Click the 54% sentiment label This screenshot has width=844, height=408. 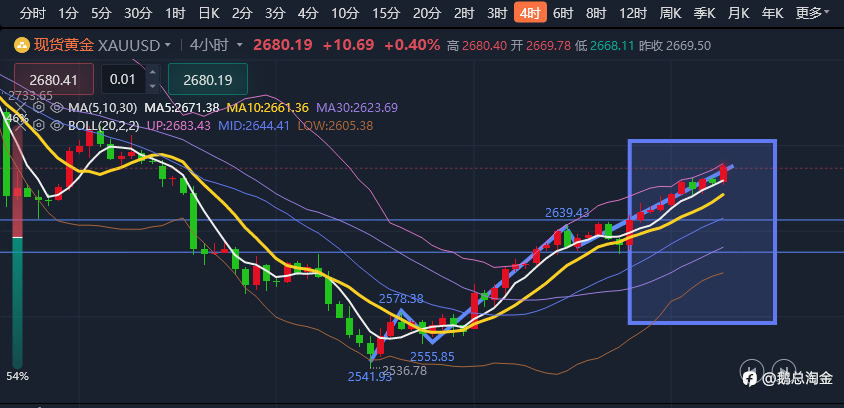17,376
